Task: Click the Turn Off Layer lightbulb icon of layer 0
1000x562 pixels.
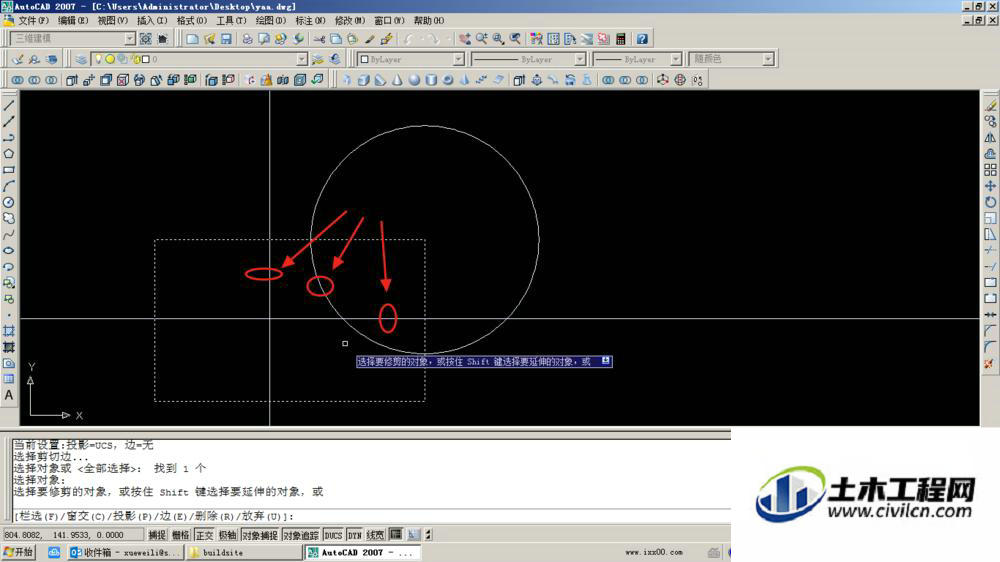Action: point(98,59)
